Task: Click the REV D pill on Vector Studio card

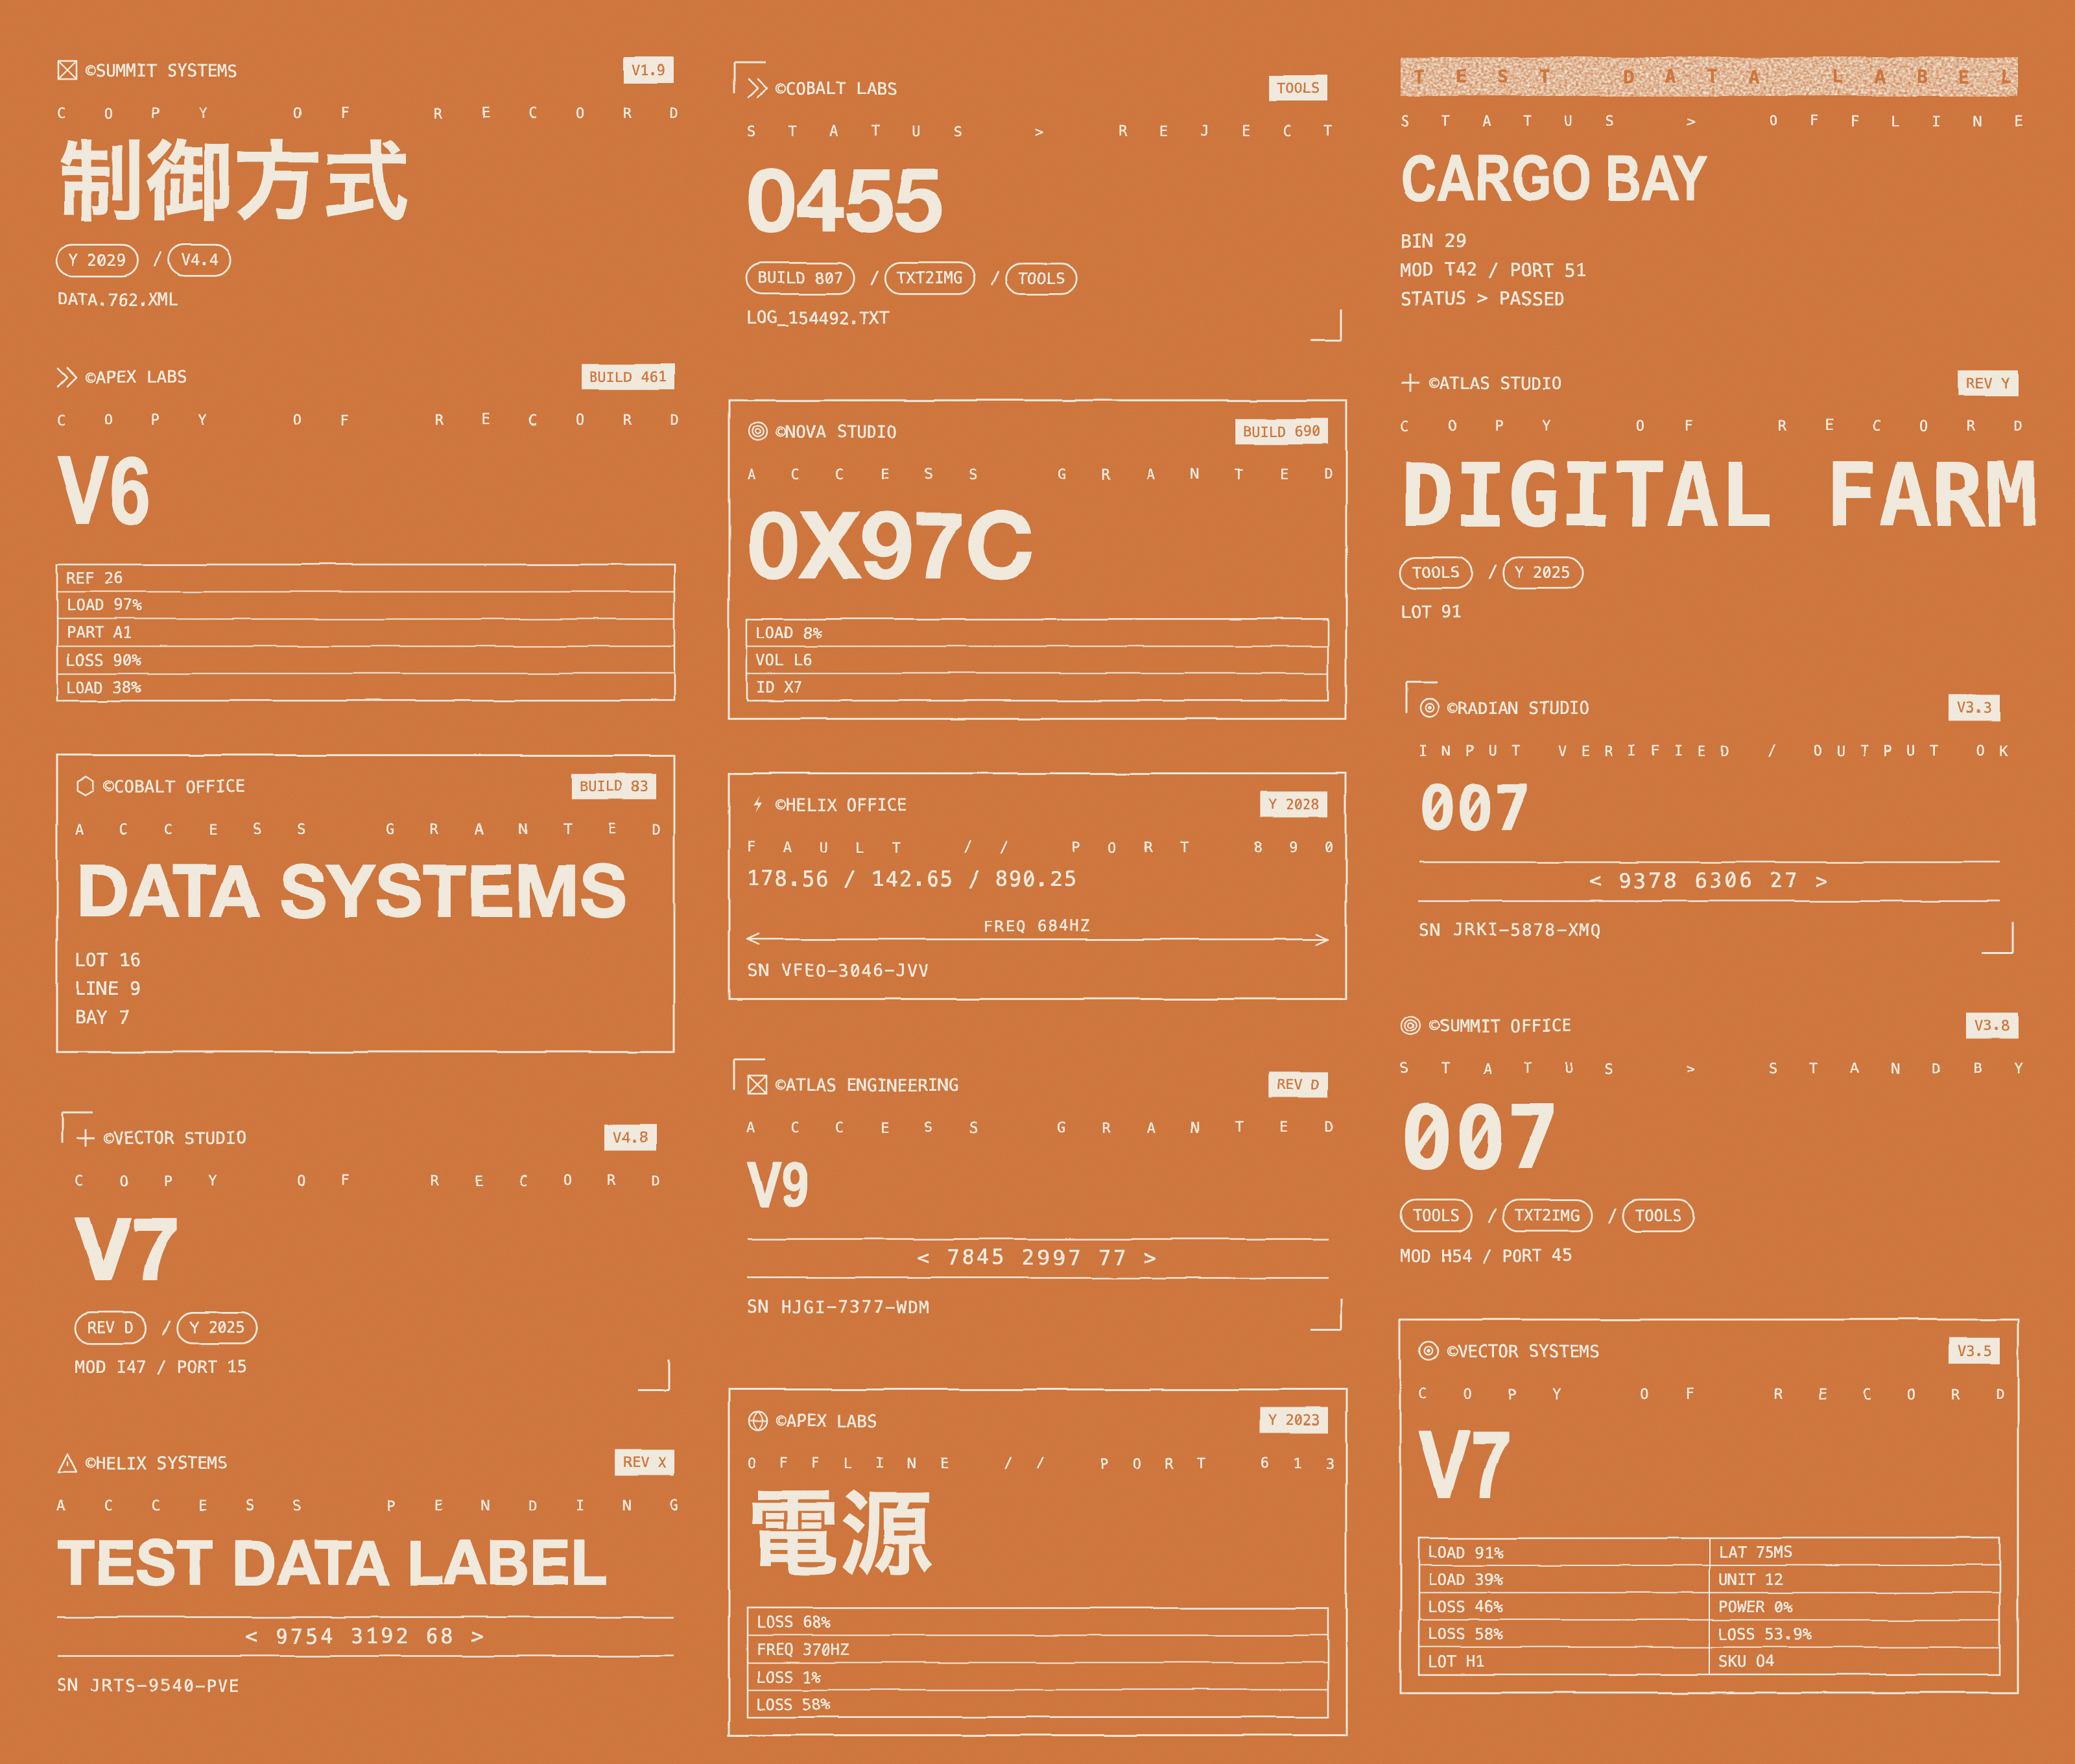Action: point(110,1328)
